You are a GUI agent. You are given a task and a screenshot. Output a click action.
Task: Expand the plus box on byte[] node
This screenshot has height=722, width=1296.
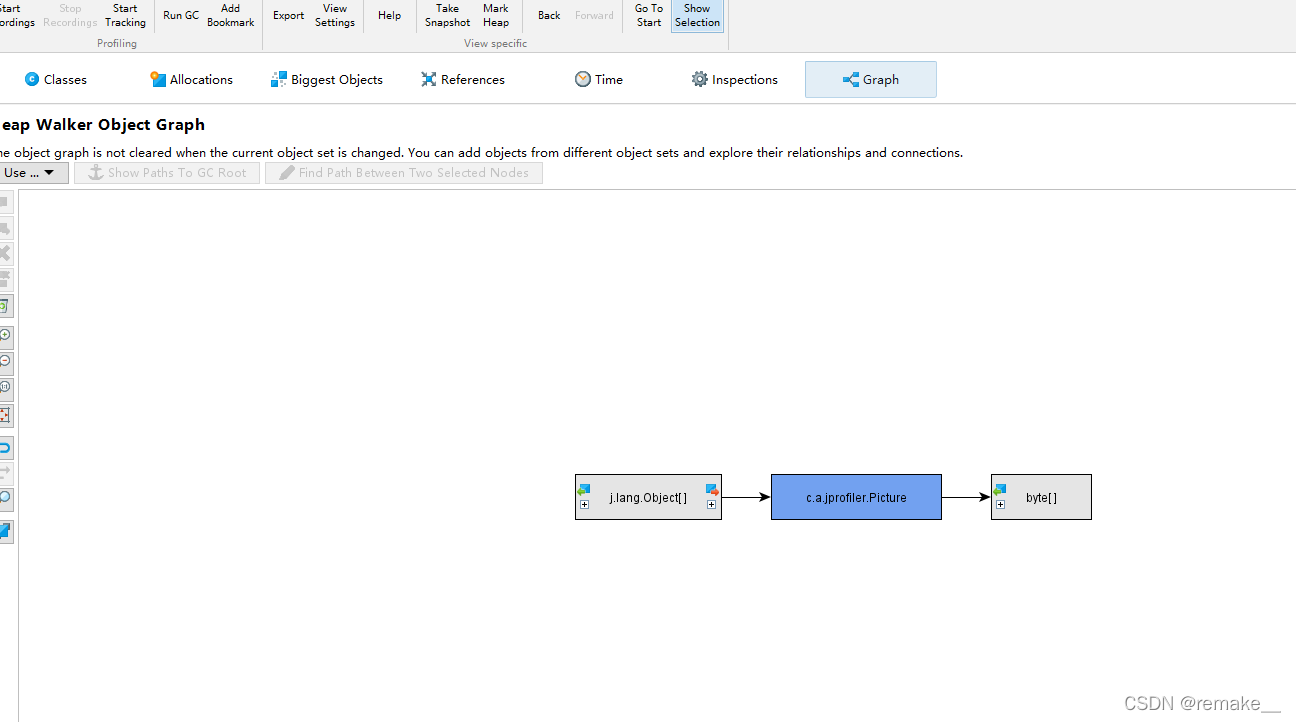coord(1000,505)
